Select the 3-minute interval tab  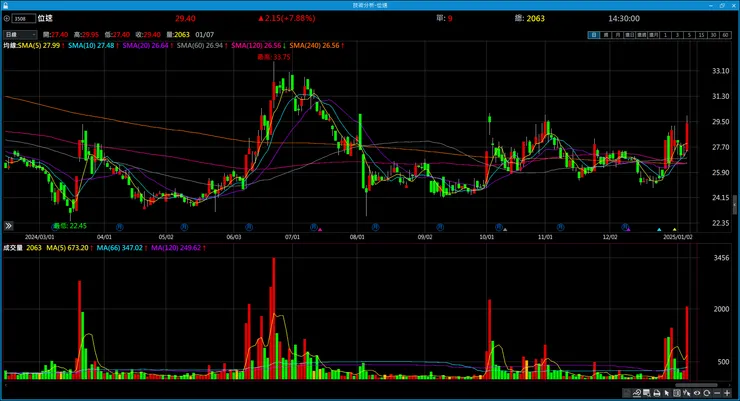677,35
